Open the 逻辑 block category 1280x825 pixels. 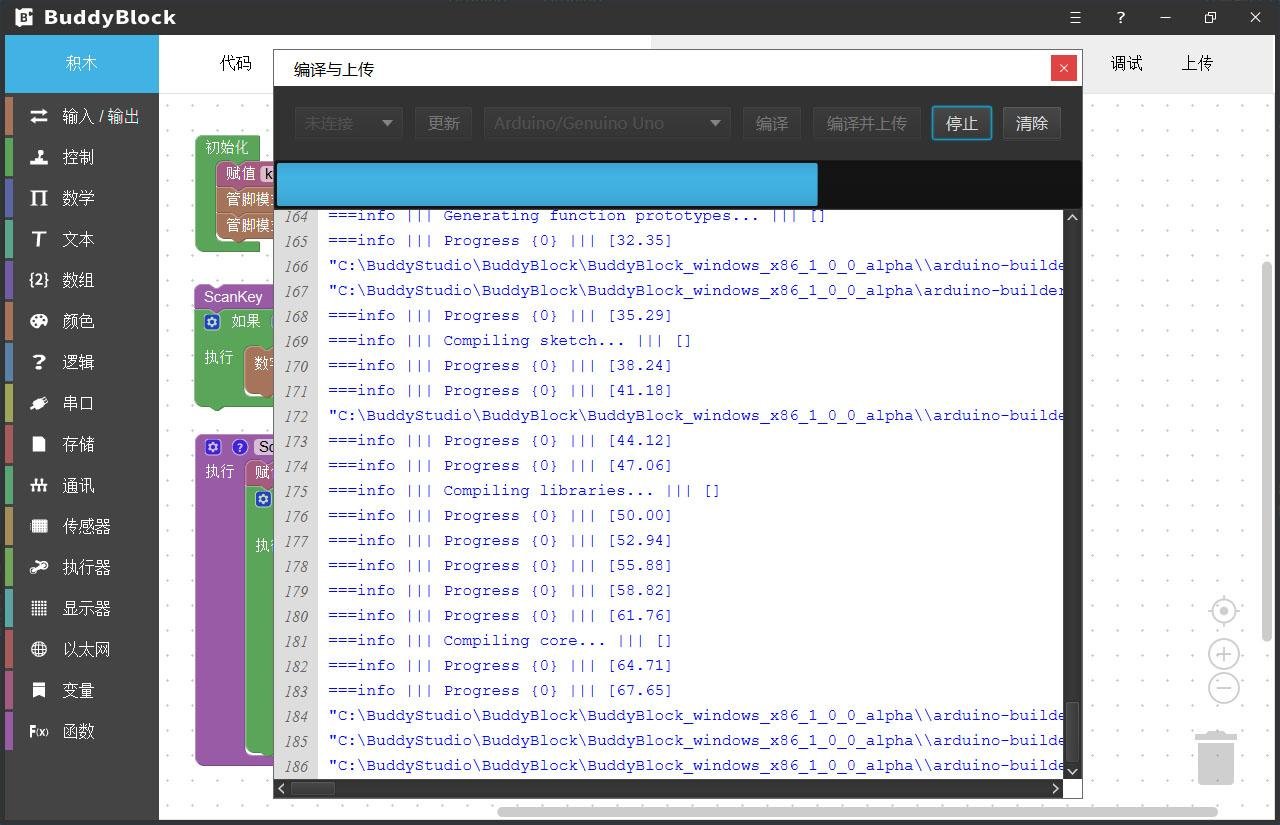tap(82, 362)
